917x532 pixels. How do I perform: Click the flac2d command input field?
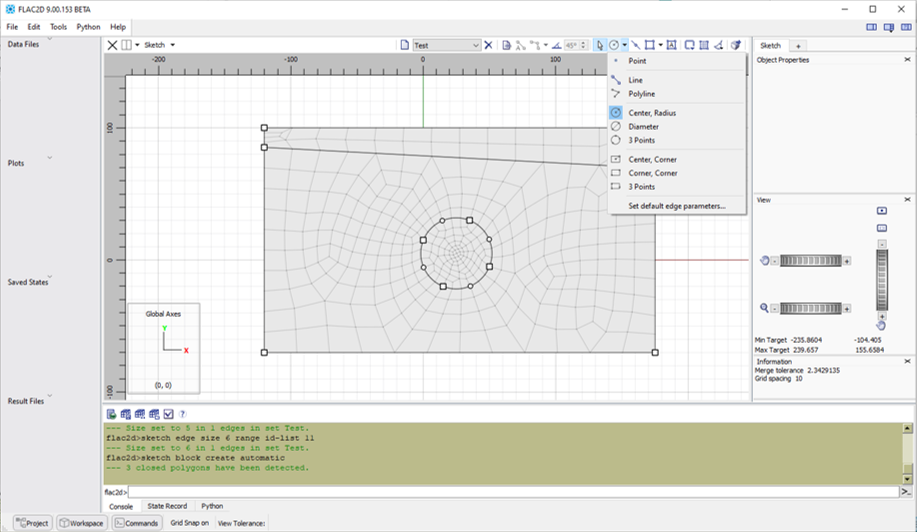tap(500, 492)
